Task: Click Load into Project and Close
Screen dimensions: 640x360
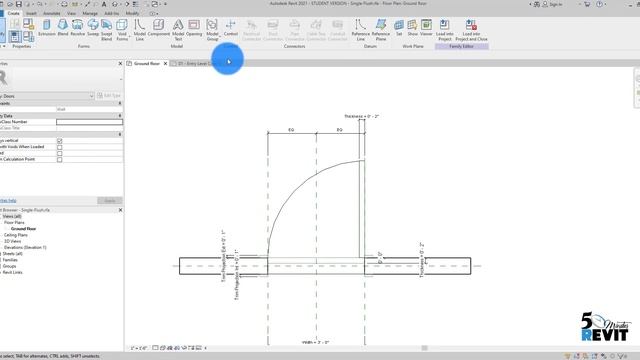Action: pos(471,29)
